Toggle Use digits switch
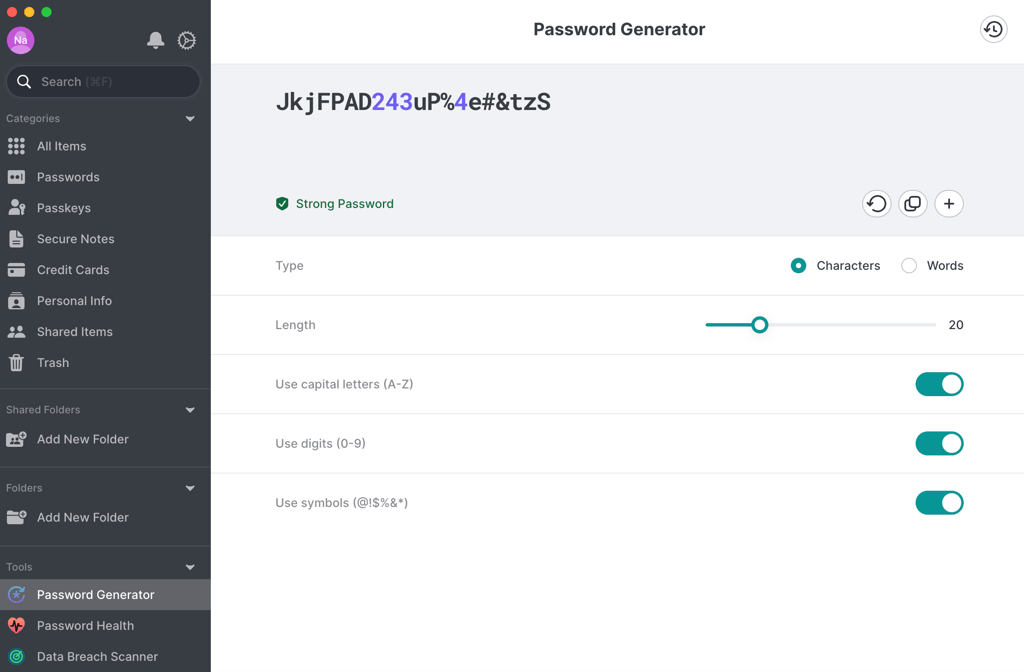Screen dimensions: 1024x672 click(939, 443)
